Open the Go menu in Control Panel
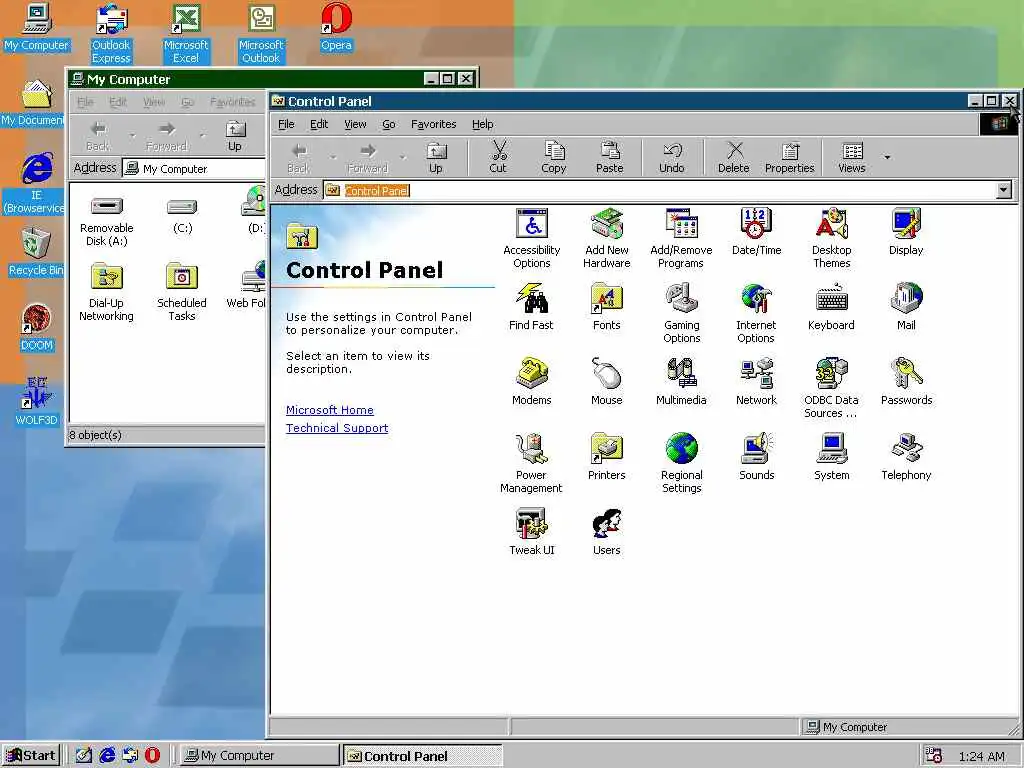Screen dimensions: 1024x768 (x=389, y=124)
